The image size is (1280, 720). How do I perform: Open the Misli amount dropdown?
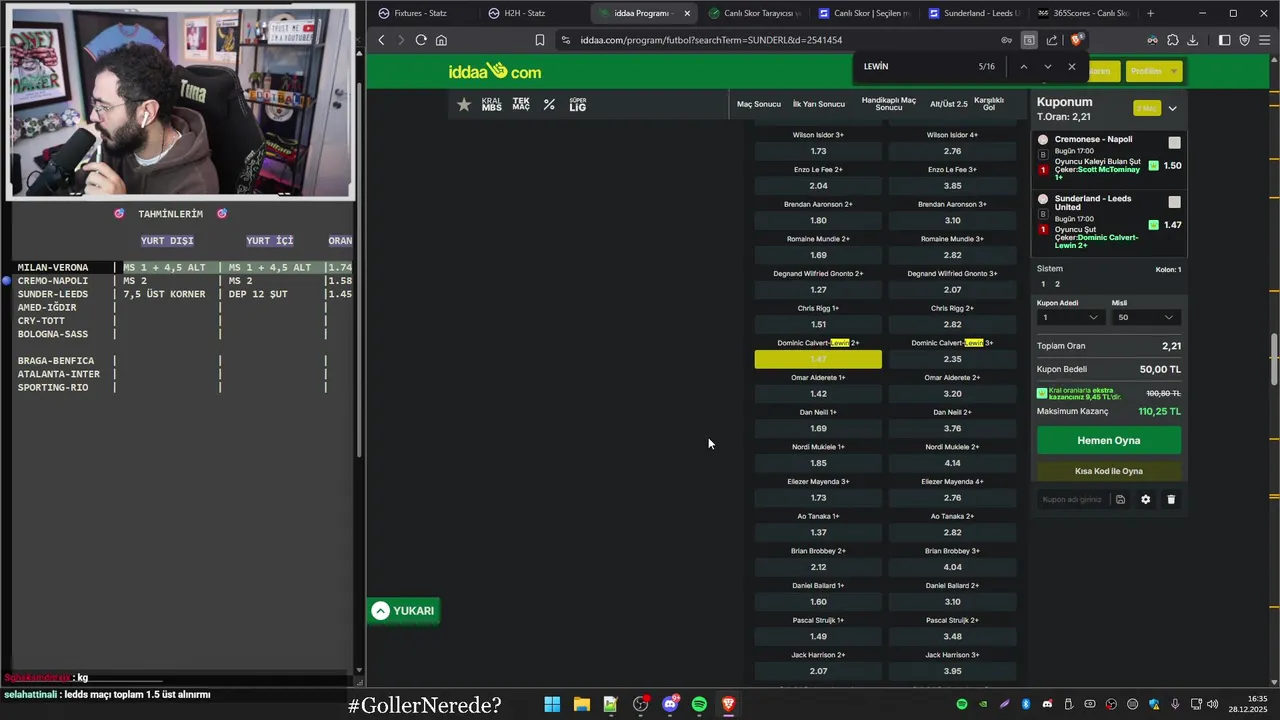click(1146, 318)
